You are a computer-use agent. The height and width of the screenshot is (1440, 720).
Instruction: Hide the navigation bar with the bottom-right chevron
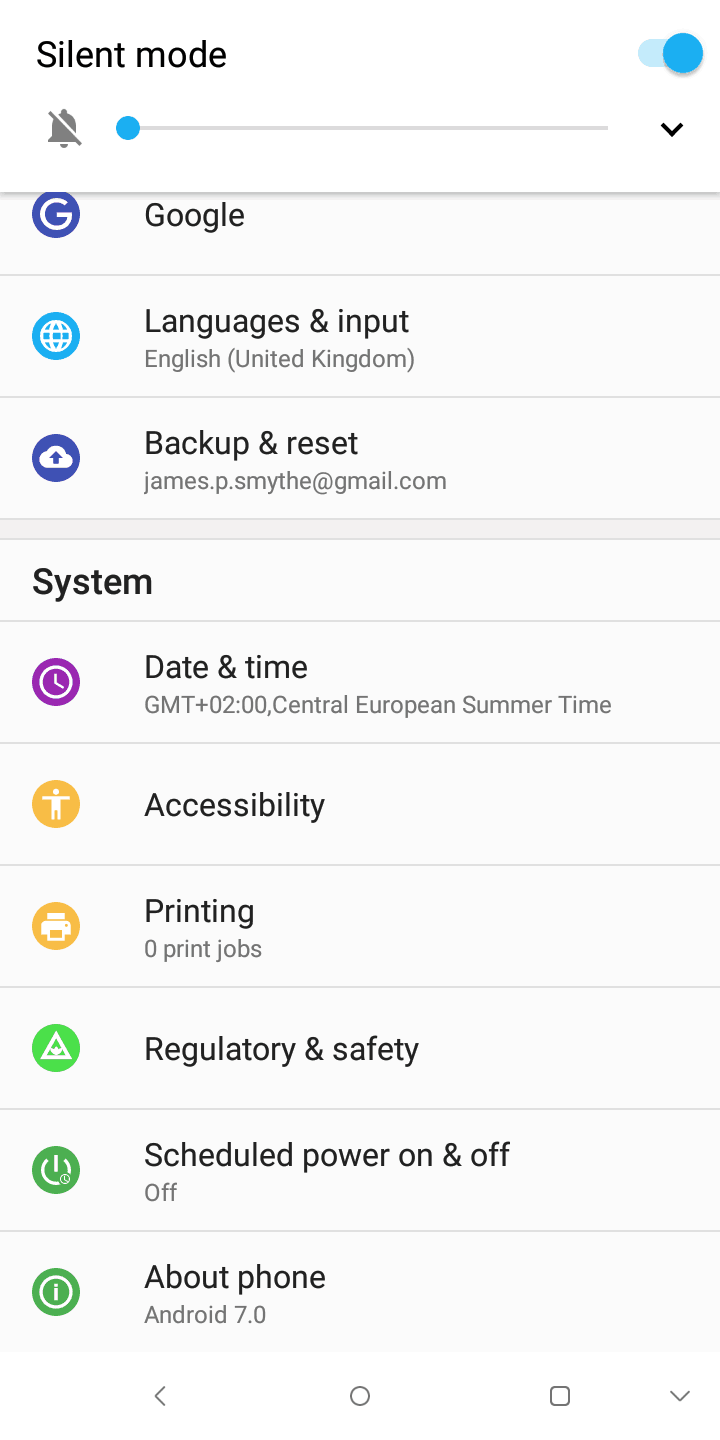click(680, 1396)
